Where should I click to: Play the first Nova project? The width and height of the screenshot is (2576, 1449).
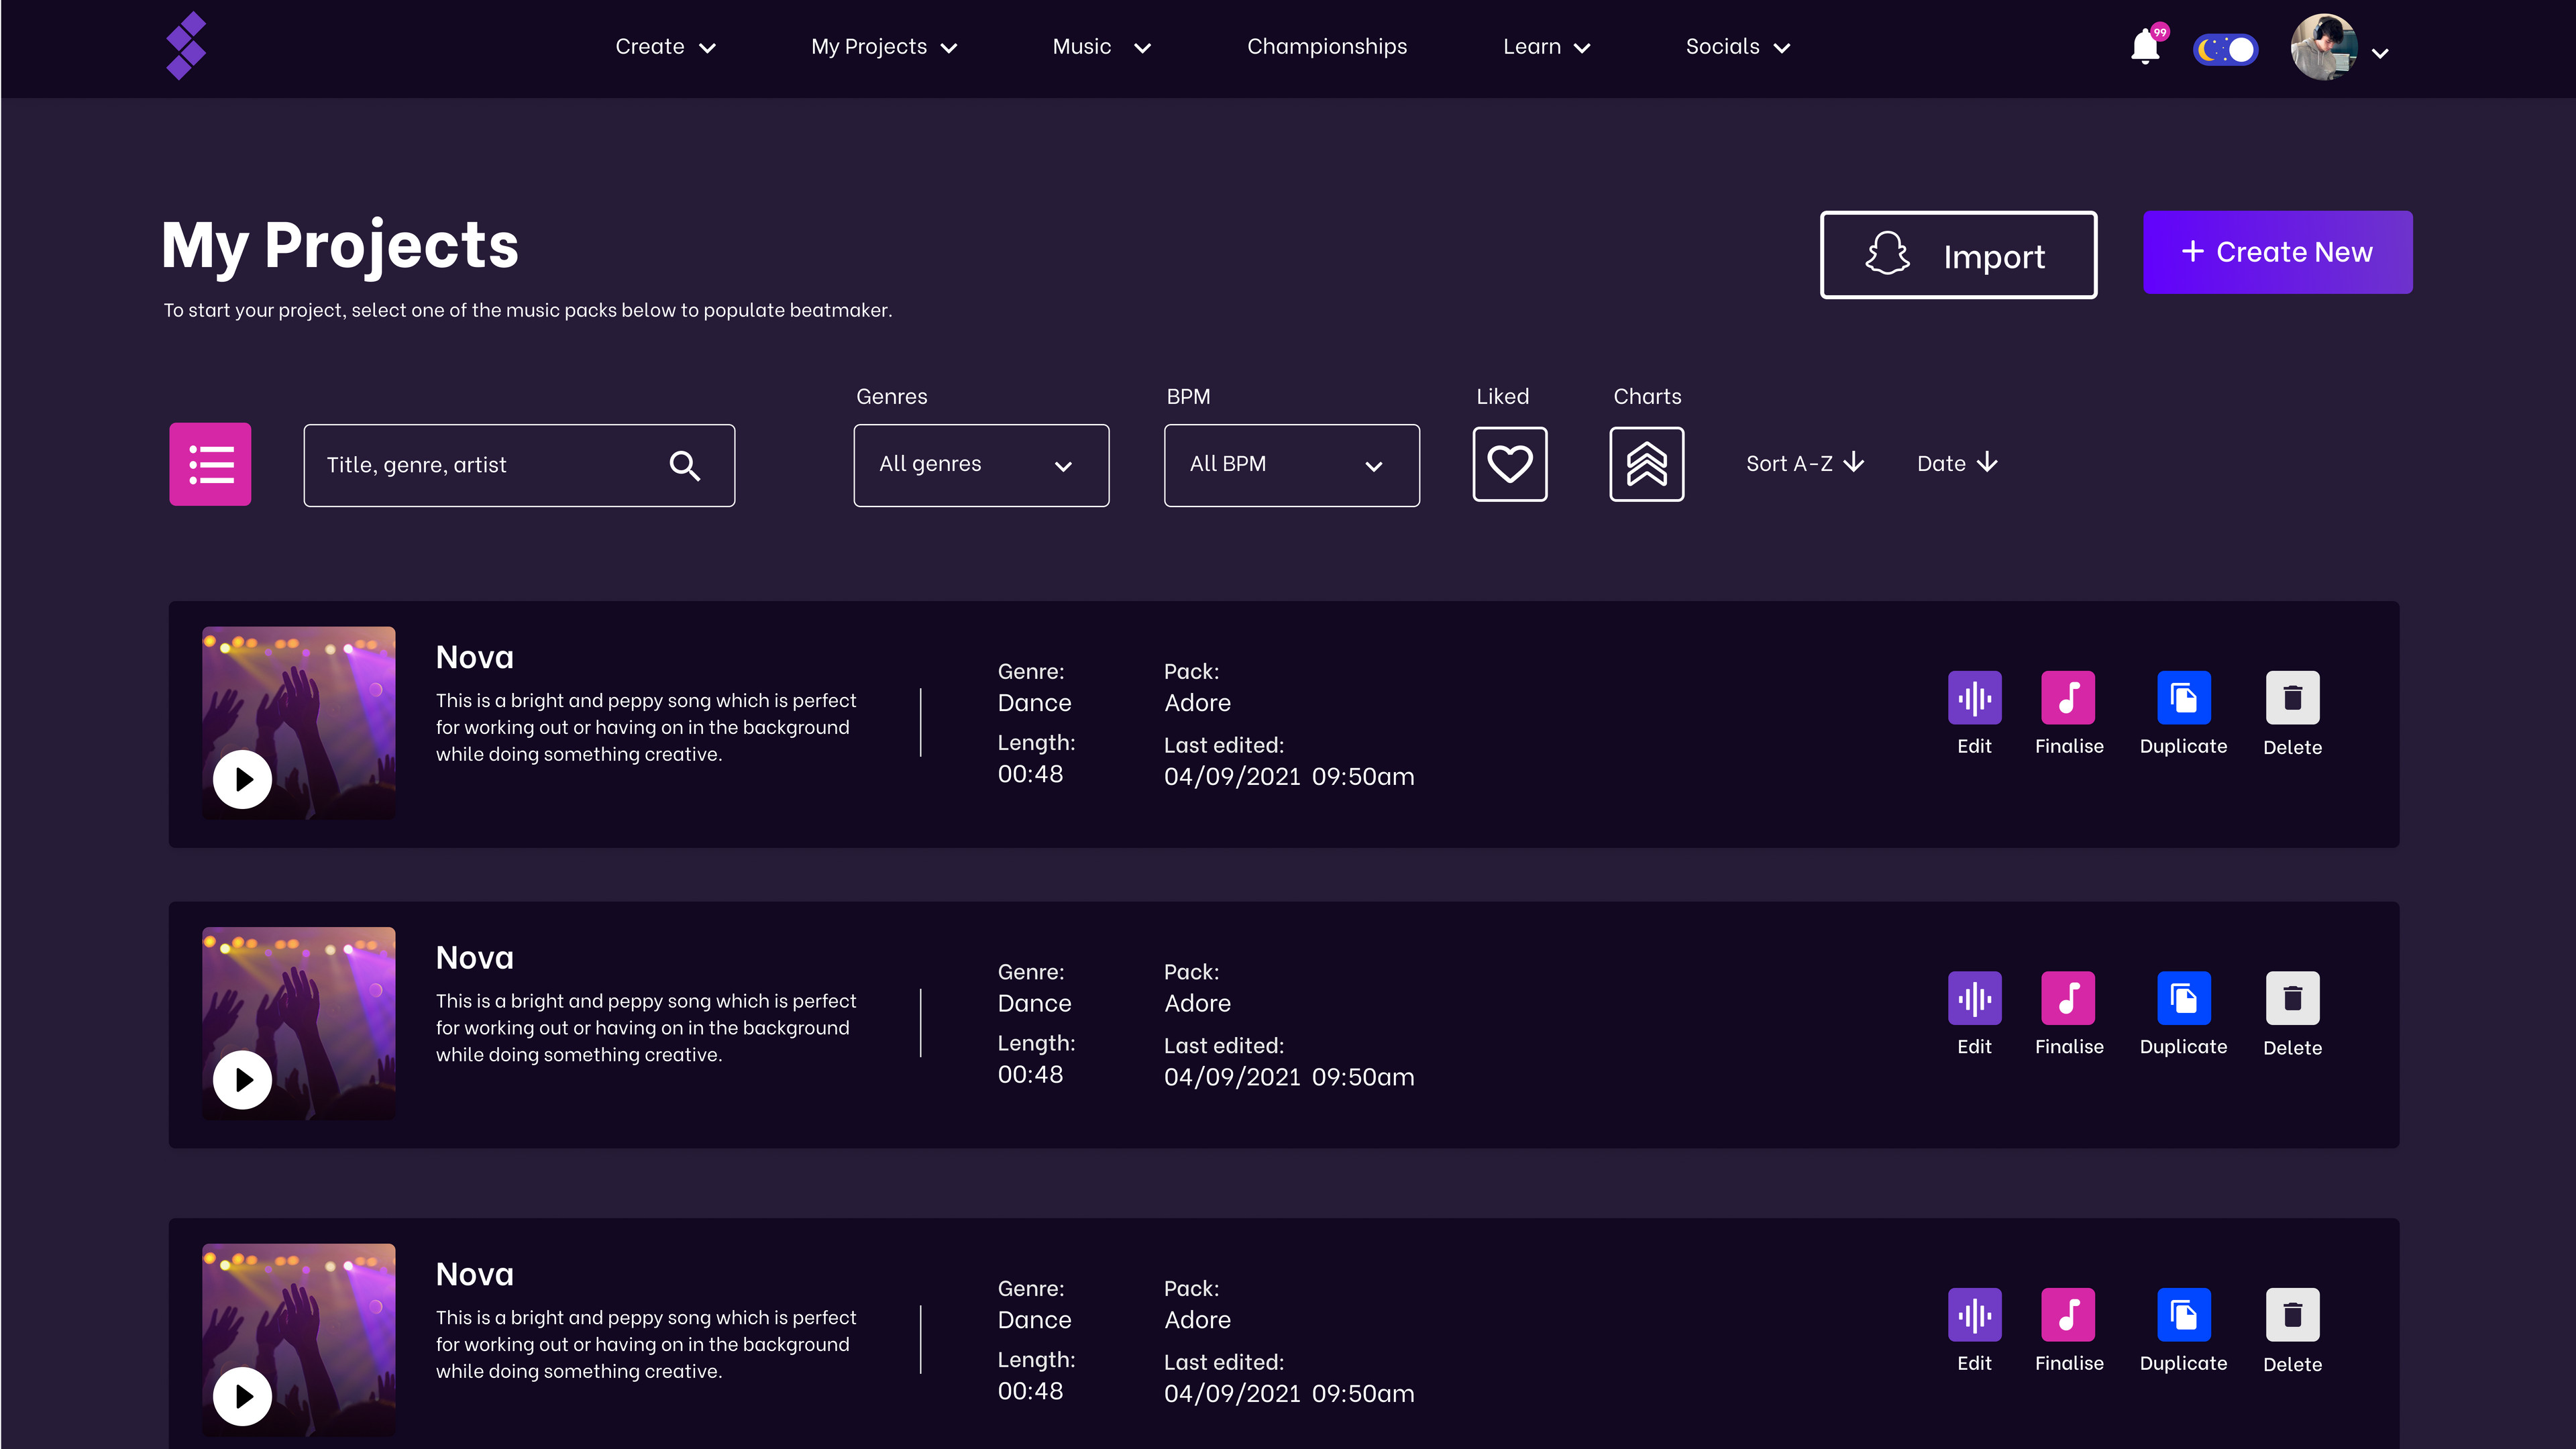[242, 779]
